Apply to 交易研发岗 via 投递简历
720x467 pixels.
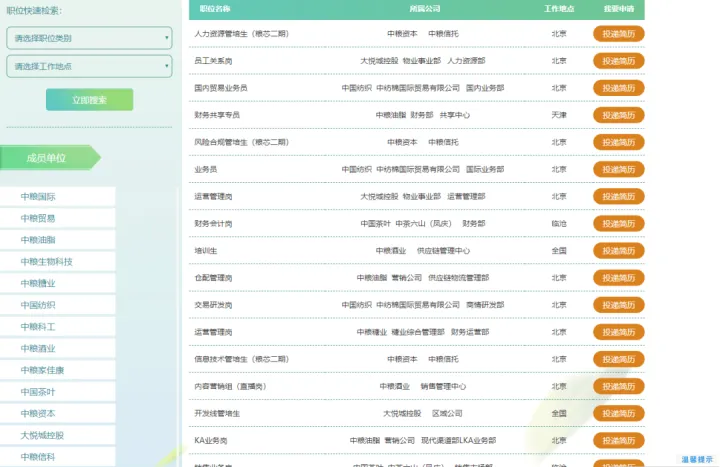[x=619, y=305]
